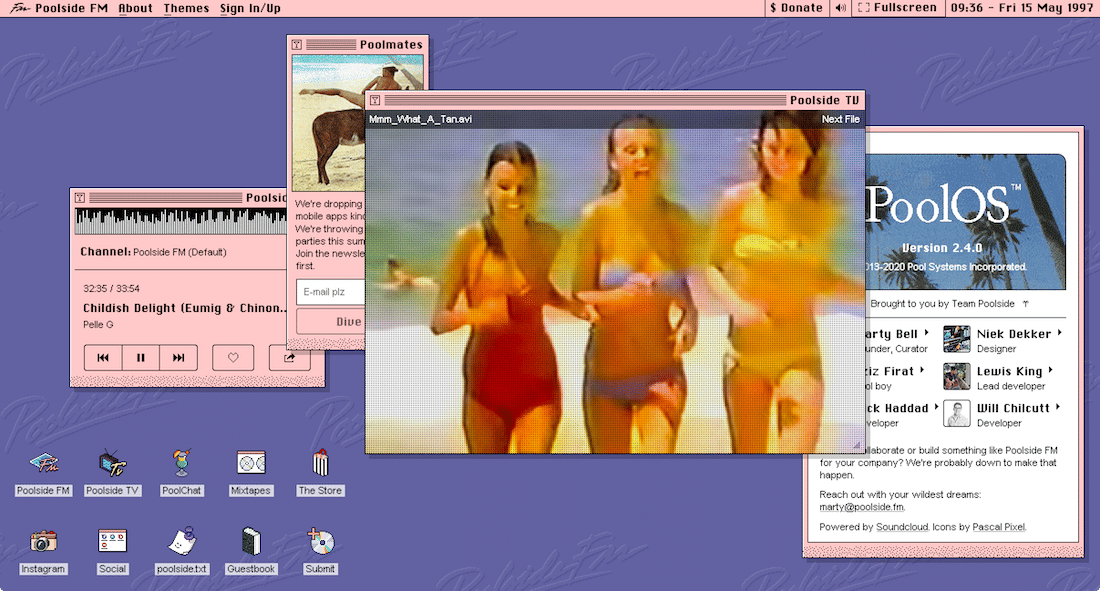Click the Poolside TV resize handle corner
This screenshot has width=1100, height=591.
click(x=857, y=445)
